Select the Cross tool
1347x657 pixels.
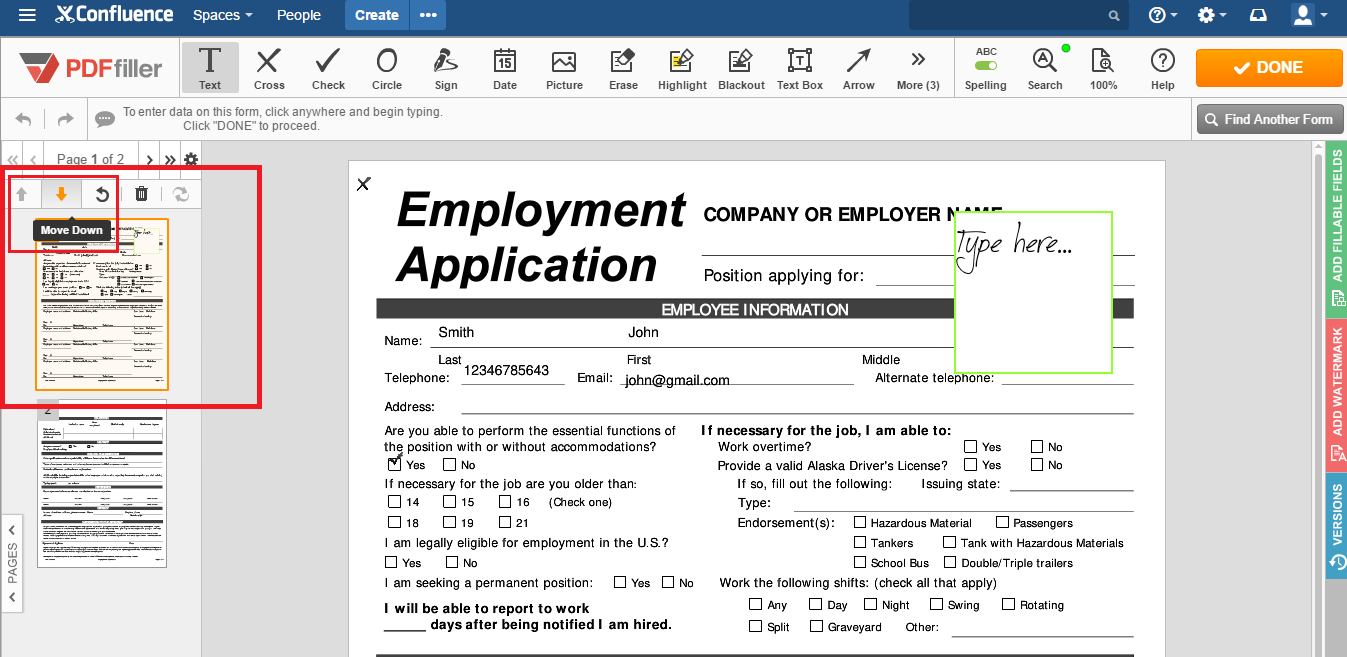(268, 67)
